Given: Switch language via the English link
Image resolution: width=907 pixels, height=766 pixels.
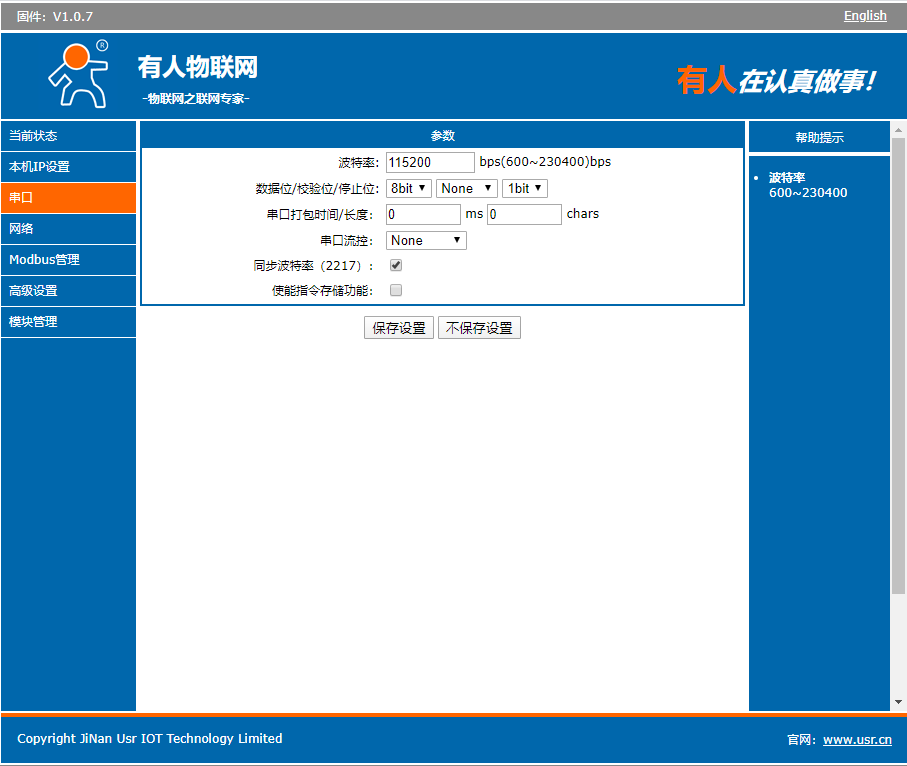Looking at the screenshot, I should 865,15.
